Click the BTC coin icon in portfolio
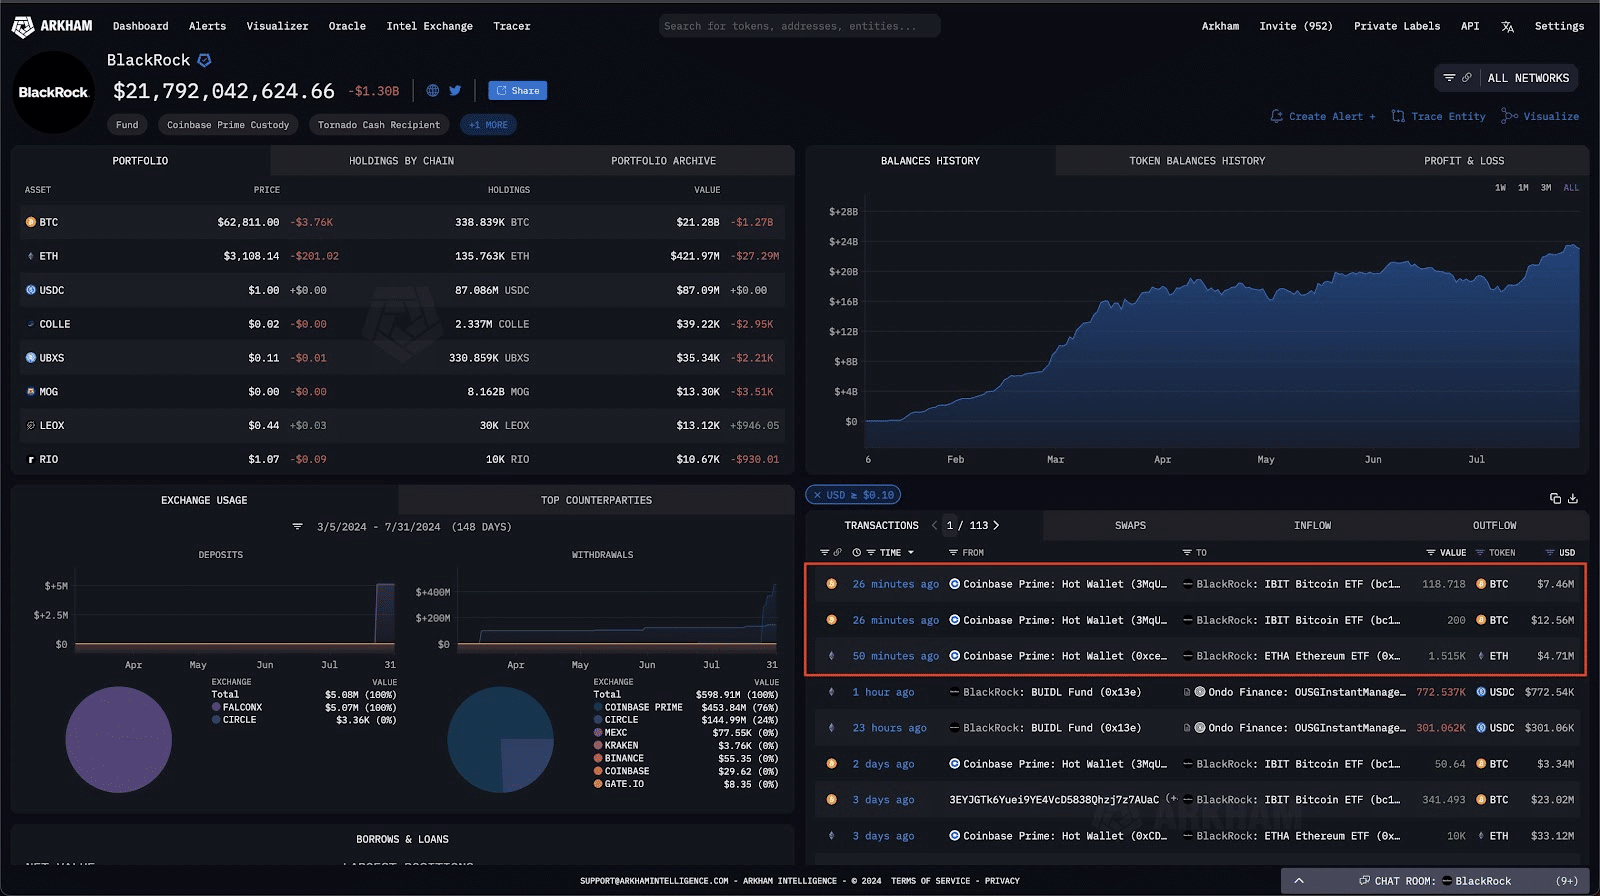Screen dimensions: 1600x896 (31, 222)
